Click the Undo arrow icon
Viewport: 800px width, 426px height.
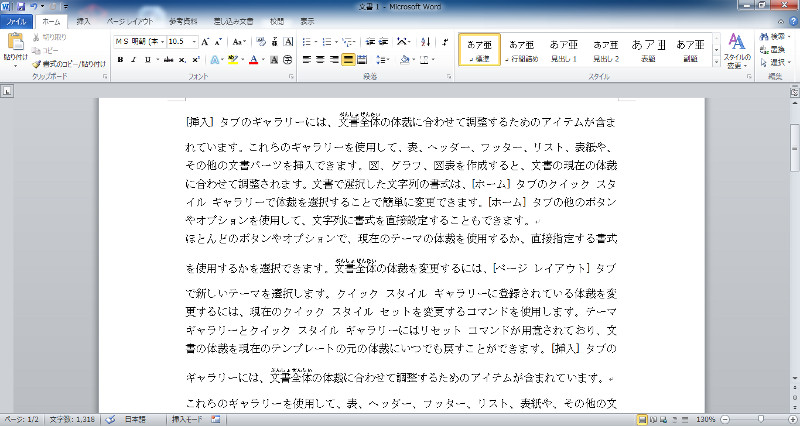click(x=34, y=7)
